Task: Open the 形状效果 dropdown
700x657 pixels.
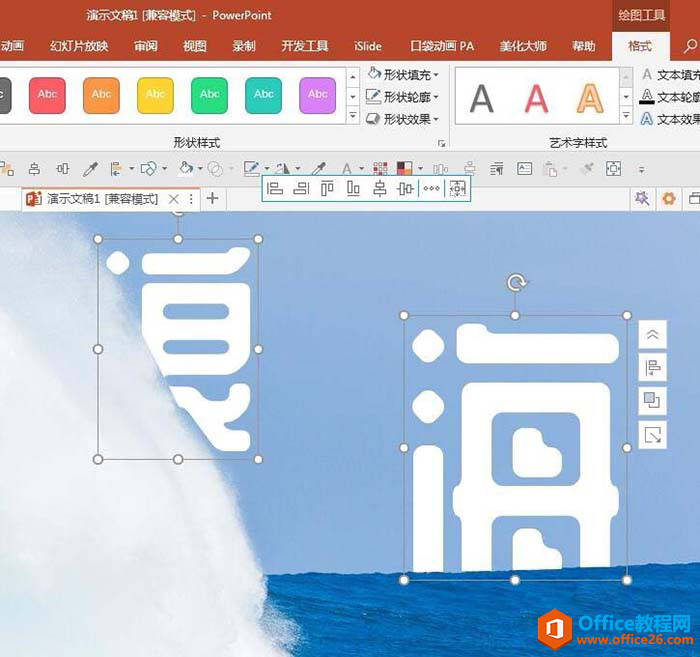Action: (x=403, y=119)
